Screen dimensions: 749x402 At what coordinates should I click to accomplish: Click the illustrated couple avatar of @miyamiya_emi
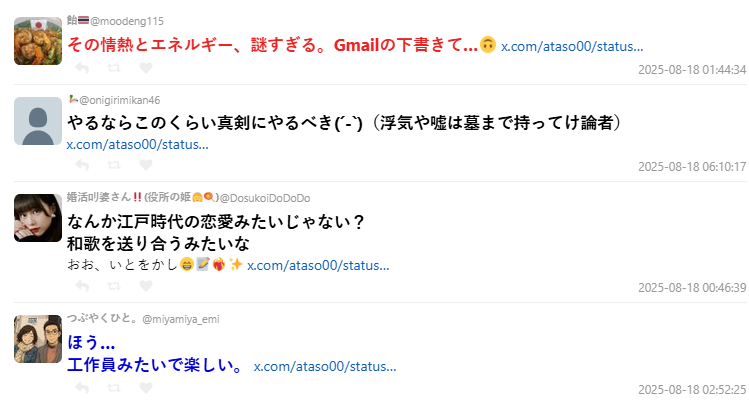38,339
